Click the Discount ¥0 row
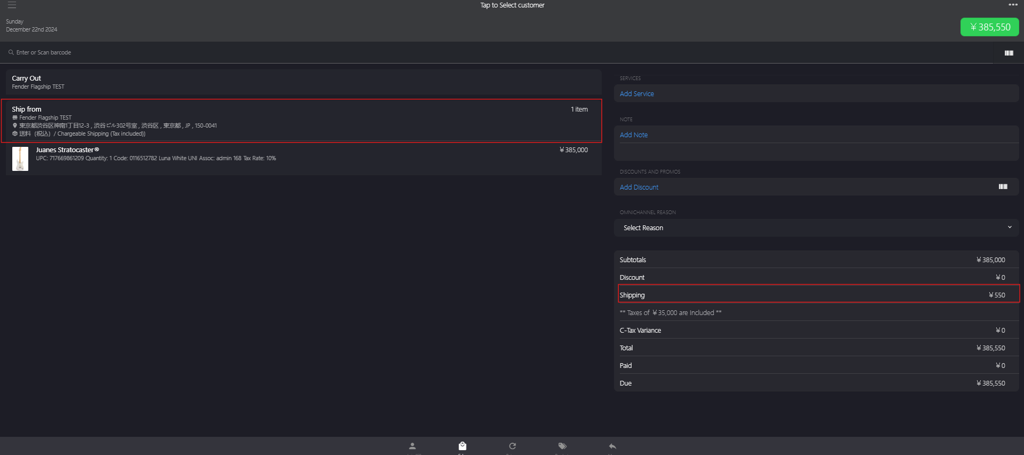 point(816,277)
